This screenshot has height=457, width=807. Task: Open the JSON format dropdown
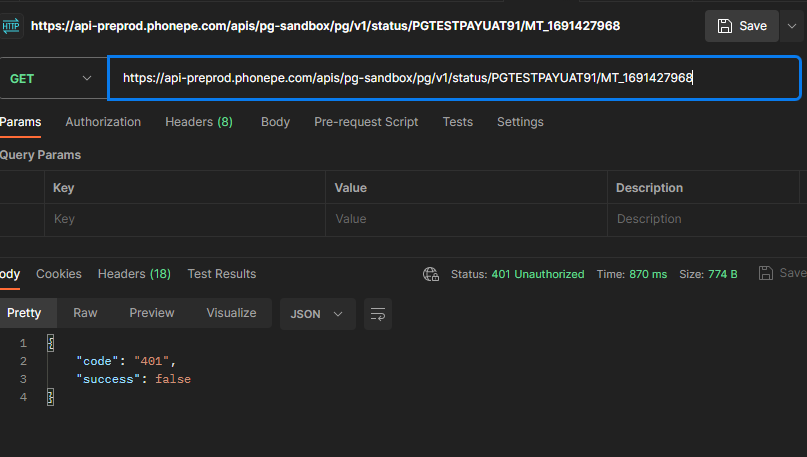point(317,314)
